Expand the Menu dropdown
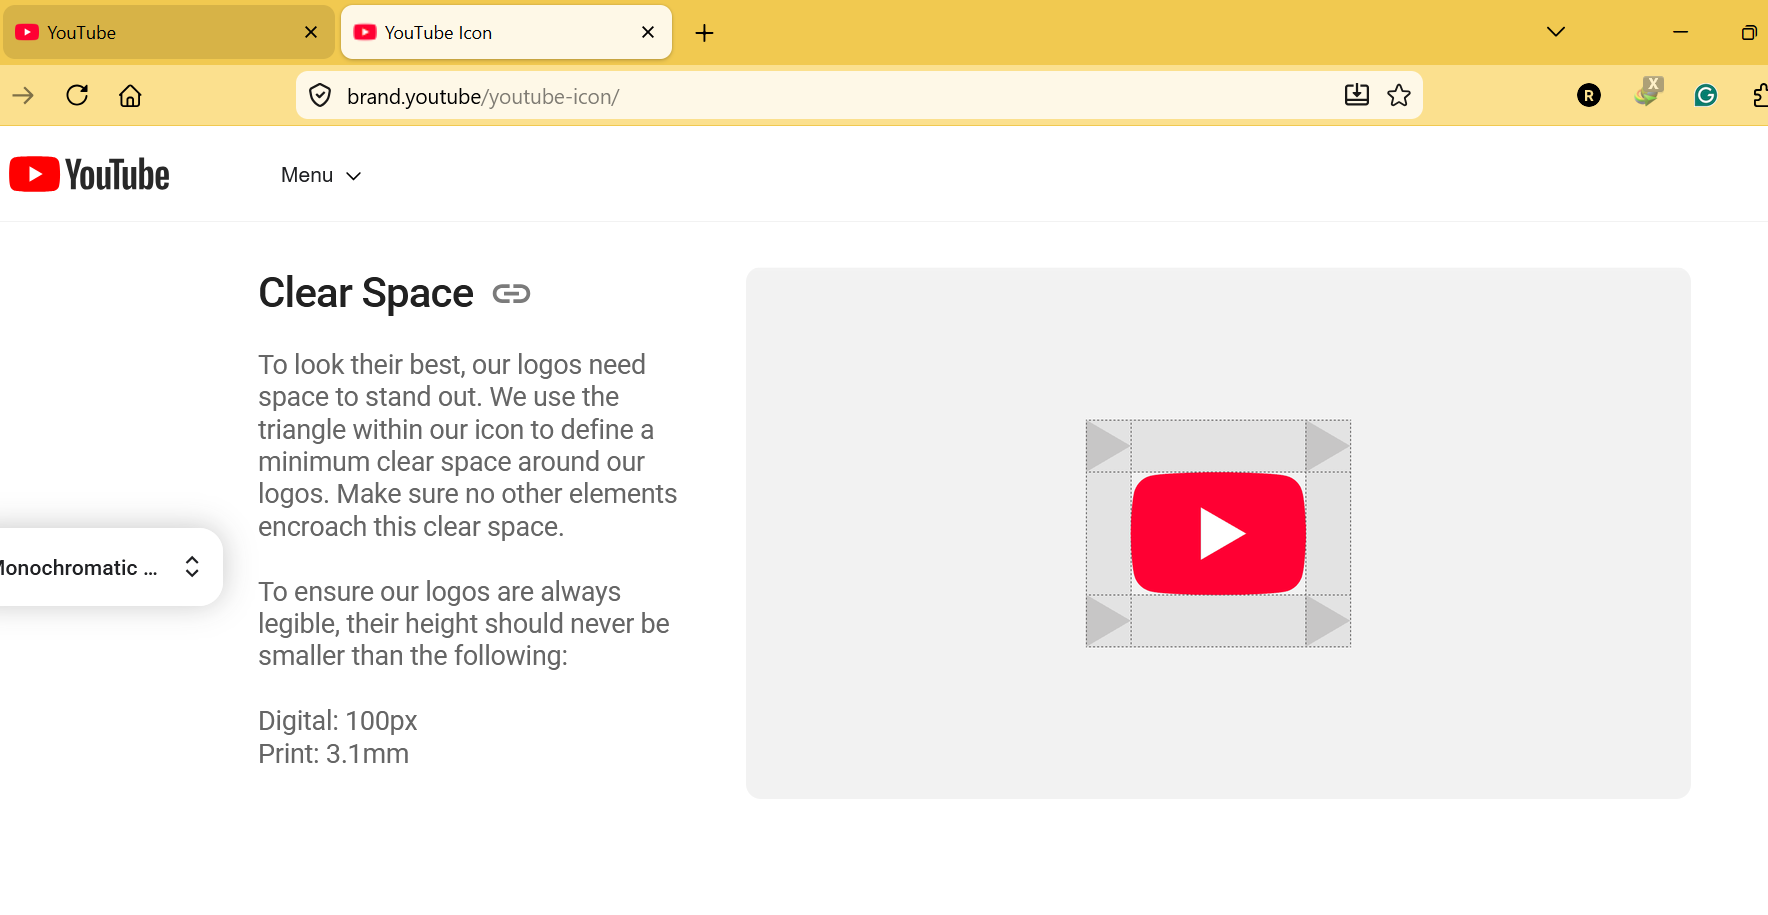 pyautogui.click(x=321, y=176)
